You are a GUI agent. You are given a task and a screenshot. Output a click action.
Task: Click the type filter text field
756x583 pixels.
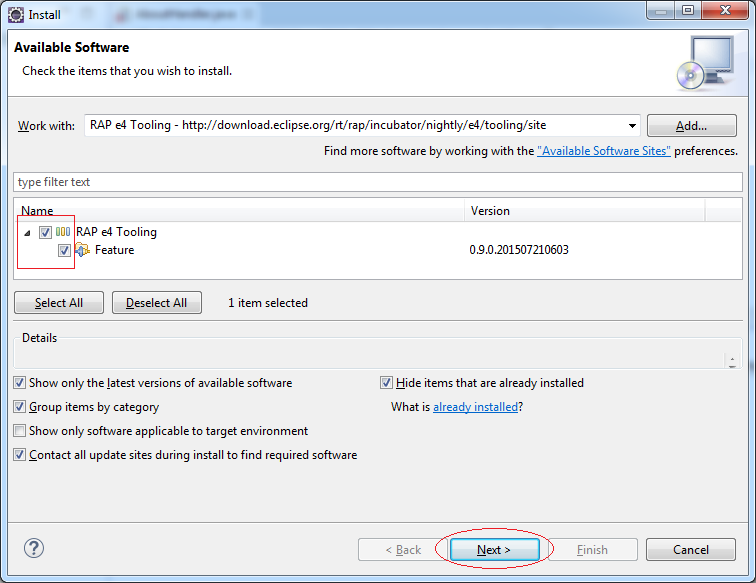[378, 182]
